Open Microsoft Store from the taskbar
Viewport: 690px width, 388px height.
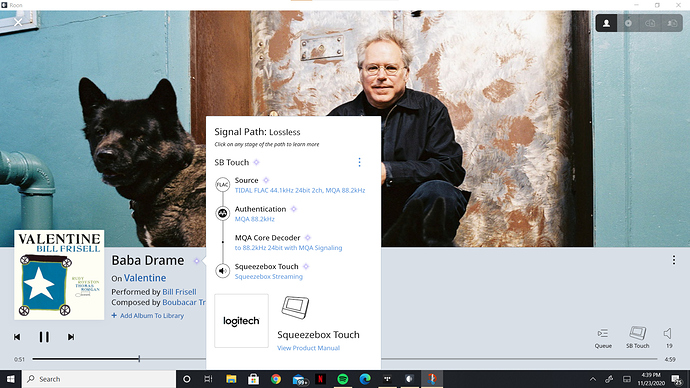pyautogui.click(x=253, y=379)
